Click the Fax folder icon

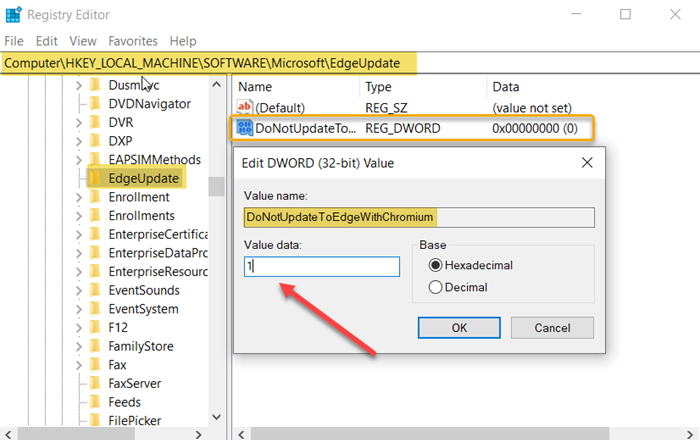(95, 365)
